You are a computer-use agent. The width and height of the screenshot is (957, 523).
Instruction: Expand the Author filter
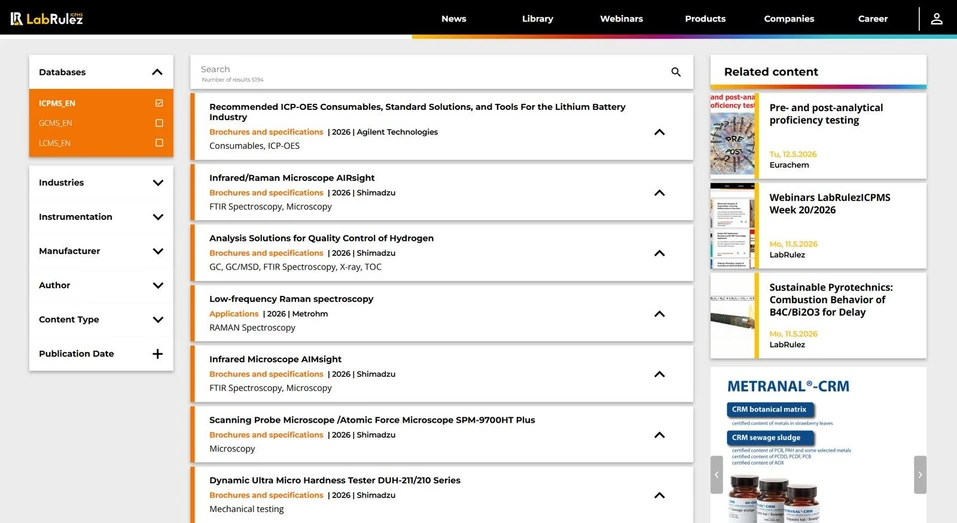pos(157,285)
